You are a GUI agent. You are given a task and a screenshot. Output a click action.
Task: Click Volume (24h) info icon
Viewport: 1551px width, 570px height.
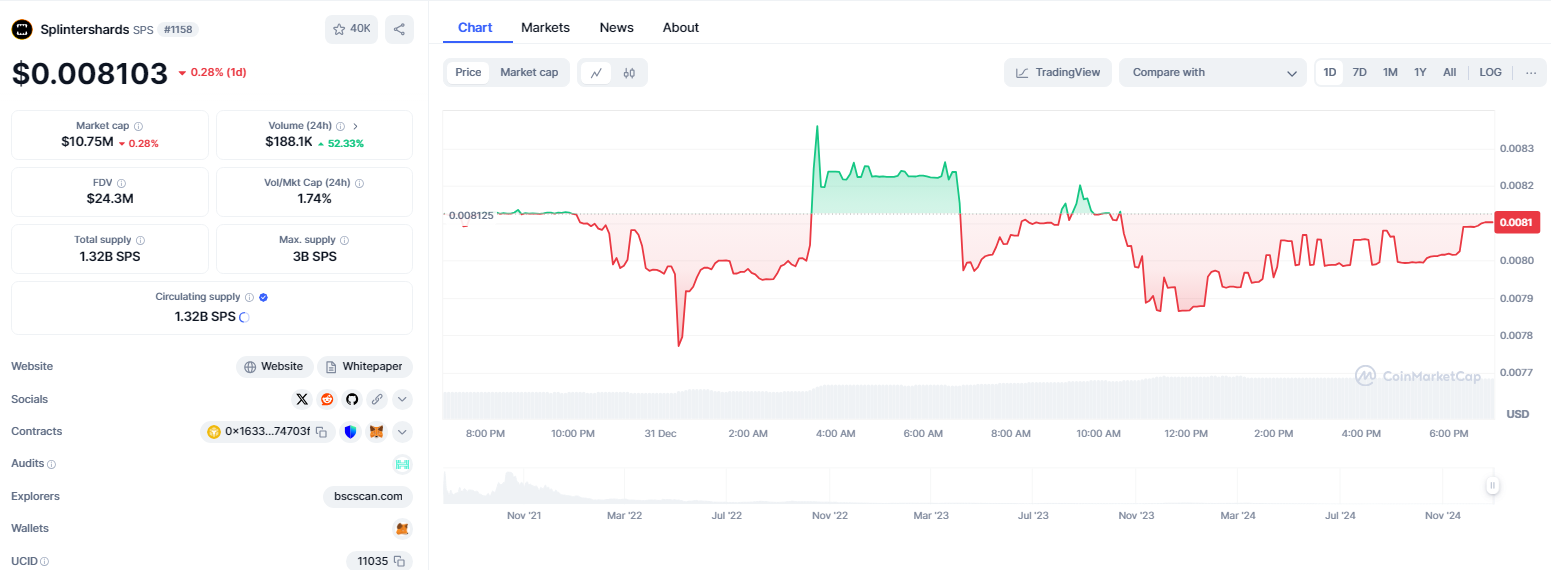tap(340, 126)
